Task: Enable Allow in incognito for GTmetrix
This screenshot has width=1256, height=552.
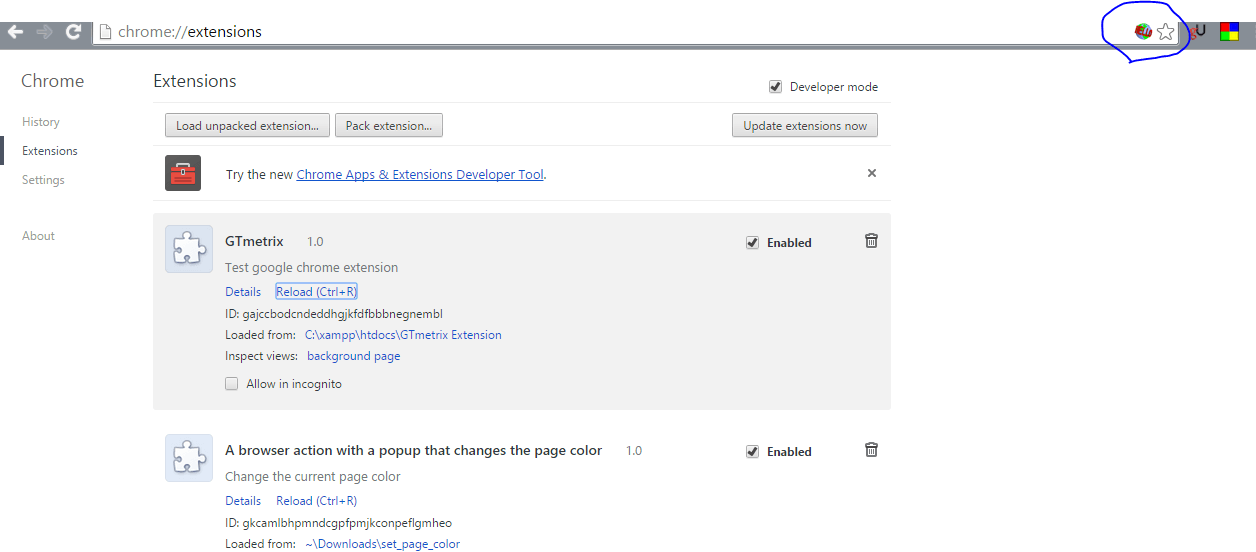Action: point(232,384)
